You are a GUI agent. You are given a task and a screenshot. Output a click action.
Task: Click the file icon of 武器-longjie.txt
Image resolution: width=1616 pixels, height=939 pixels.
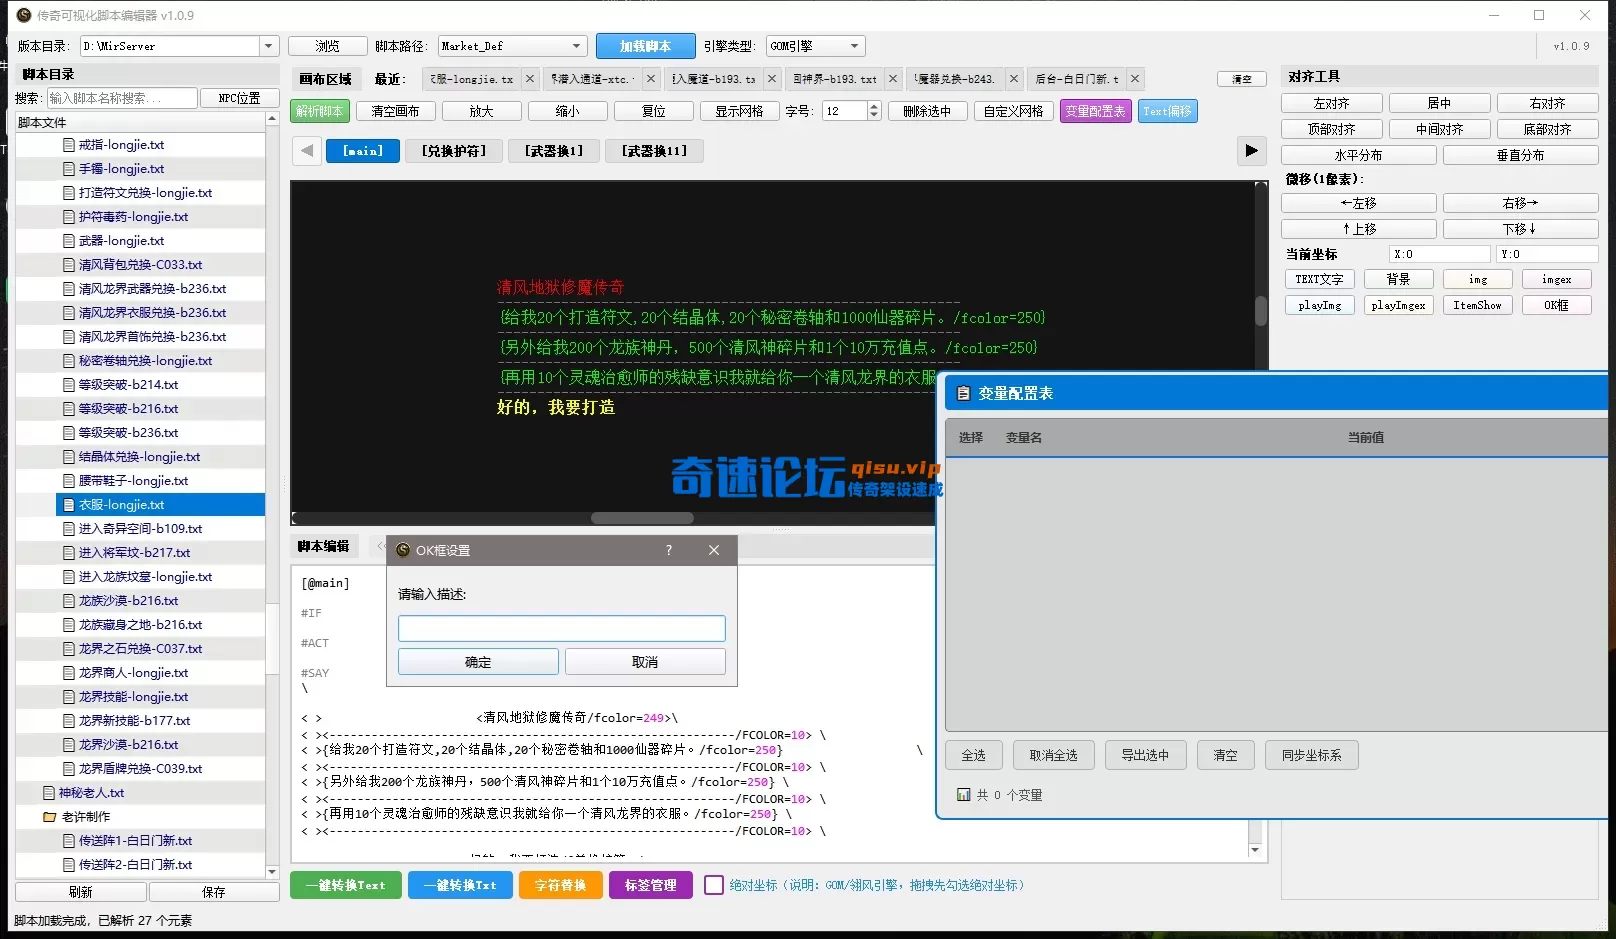pos(69,241)
